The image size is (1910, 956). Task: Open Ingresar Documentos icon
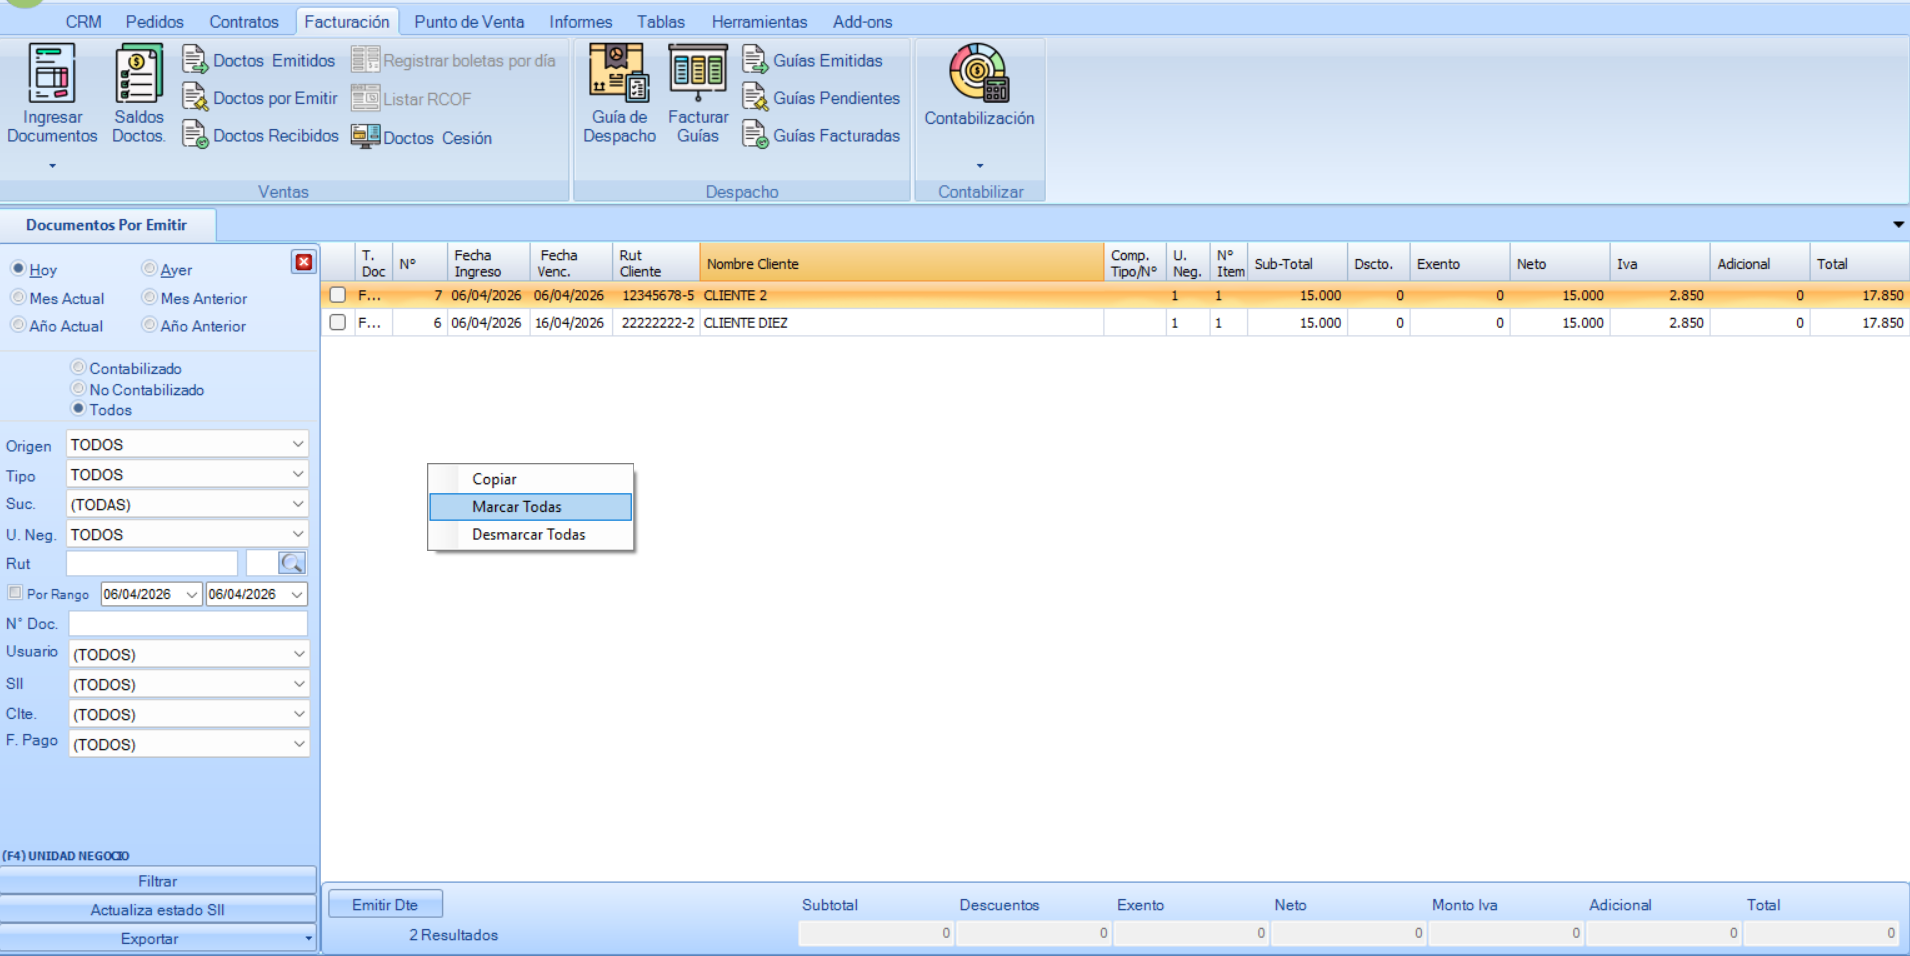point(52,75)
